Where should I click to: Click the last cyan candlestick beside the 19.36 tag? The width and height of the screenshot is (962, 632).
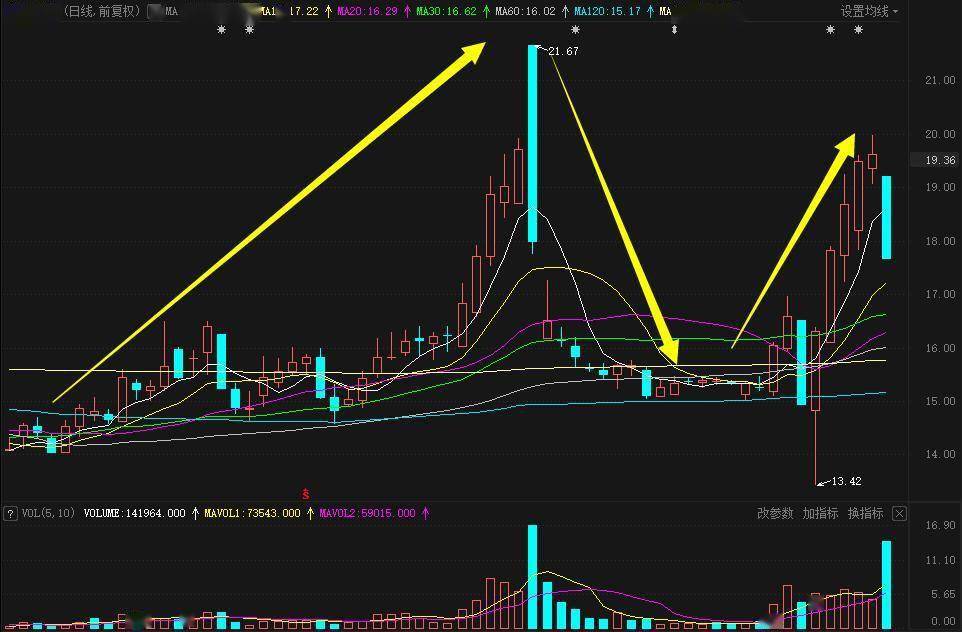pos(887,217)
